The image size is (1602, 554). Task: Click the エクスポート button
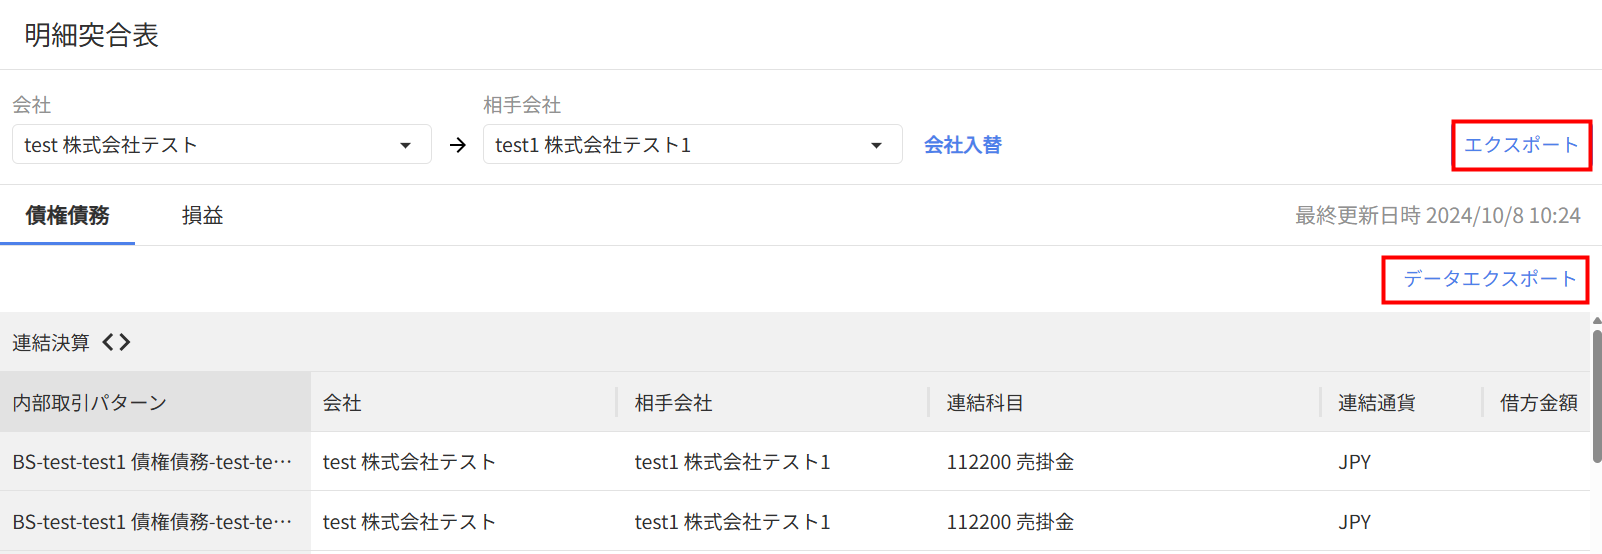point(1520,145)
